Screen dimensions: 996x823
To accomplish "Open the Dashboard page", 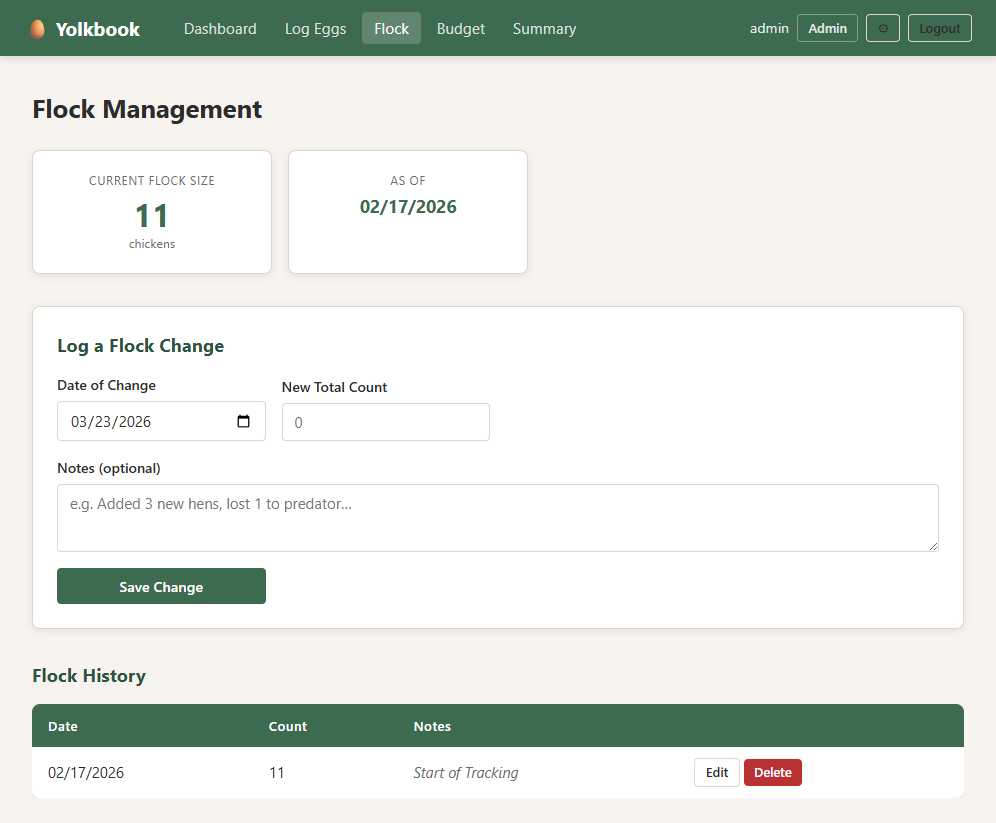I will click(220, 29).
